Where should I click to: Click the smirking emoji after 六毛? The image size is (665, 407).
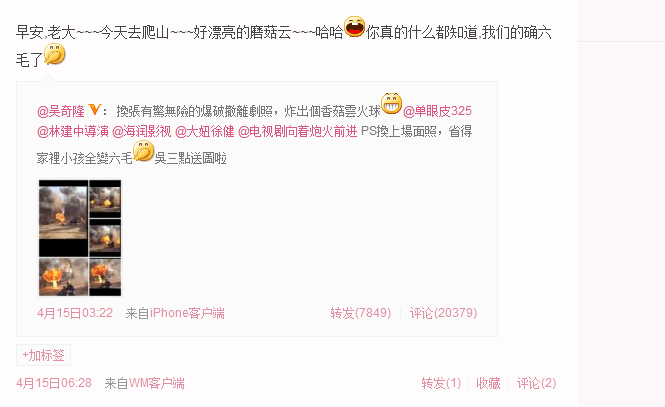point(143,151)
